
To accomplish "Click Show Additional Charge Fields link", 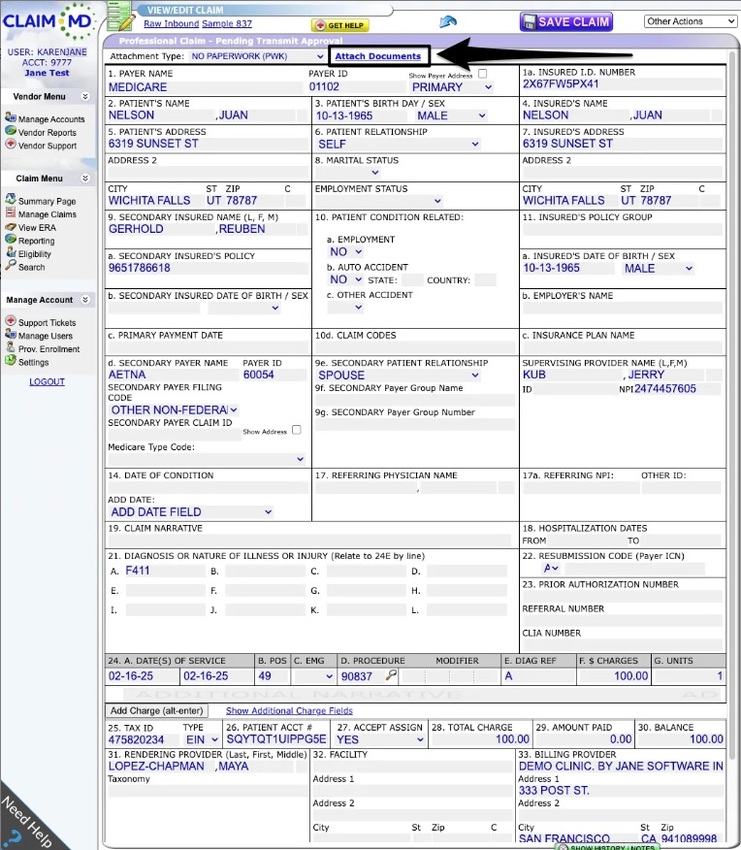I will (x=289, y=711).
